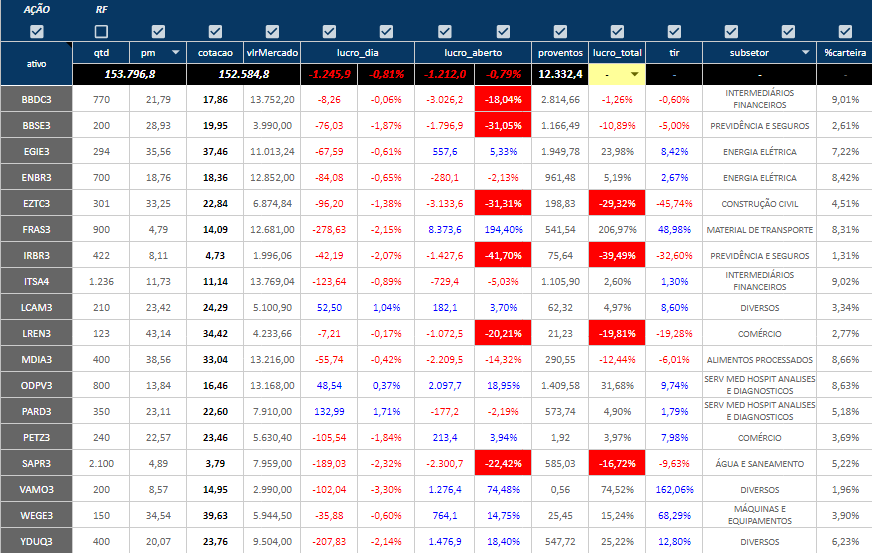Click FRAS3 lucro_aberto value 194,40%

click(503, 229)
